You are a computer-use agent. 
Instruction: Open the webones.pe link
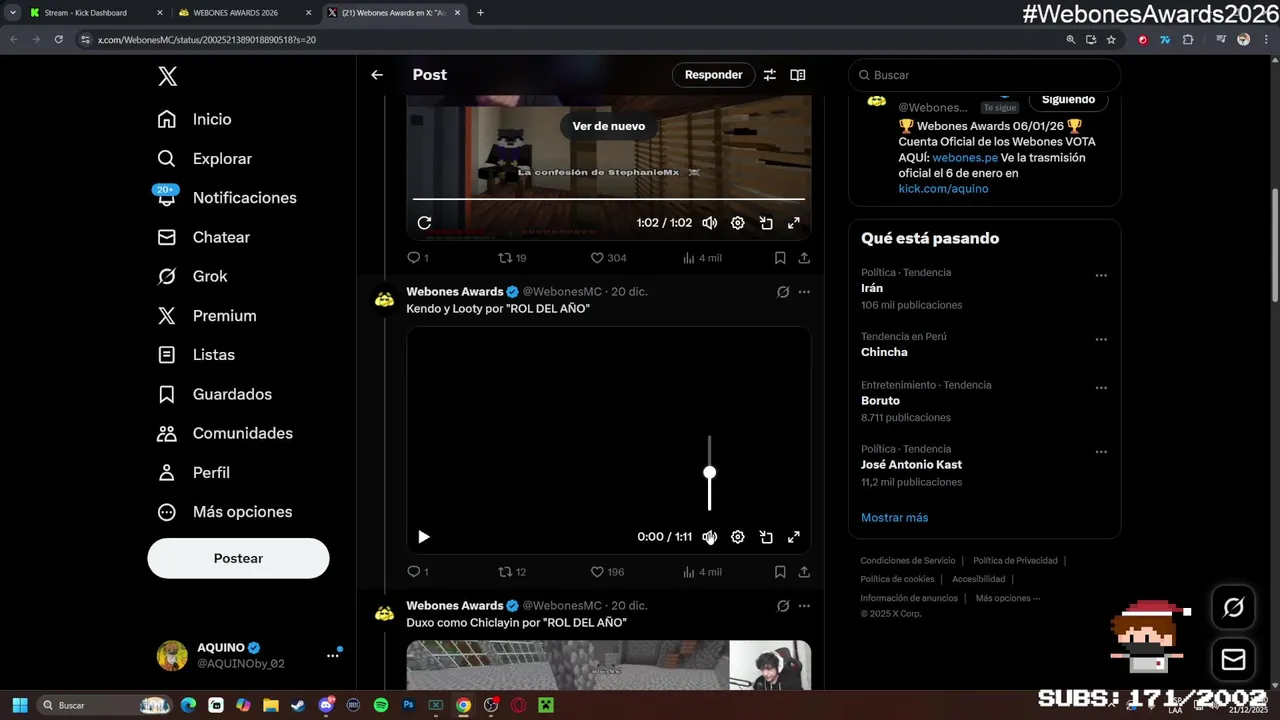point(965,157)
